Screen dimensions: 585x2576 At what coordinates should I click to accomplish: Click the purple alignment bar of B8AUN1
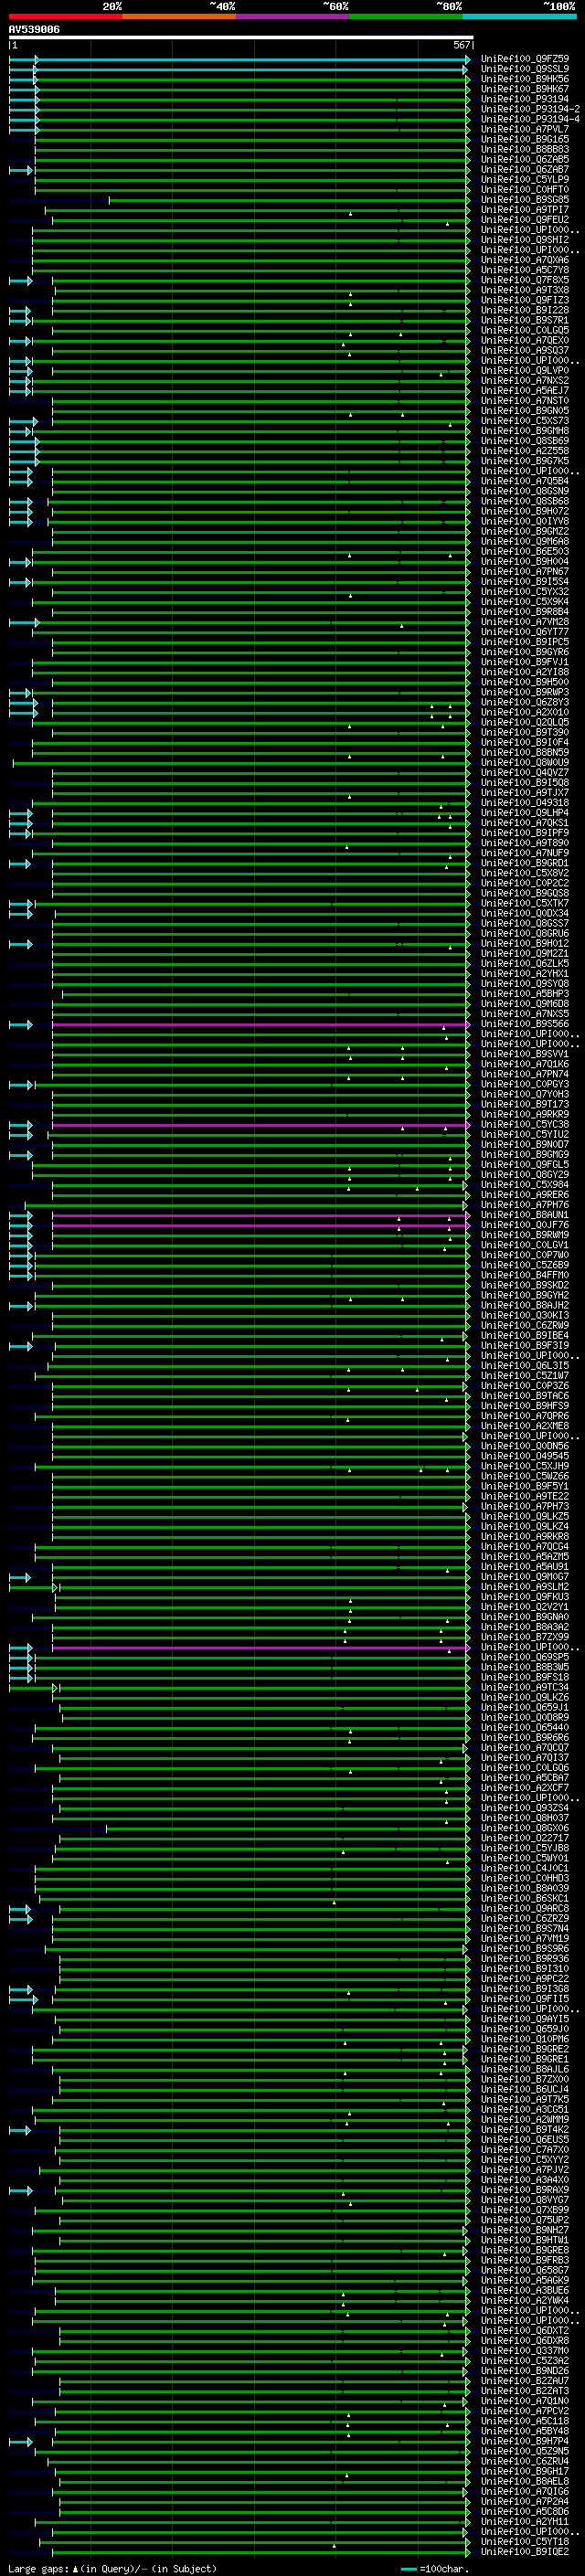point(260,1216)
